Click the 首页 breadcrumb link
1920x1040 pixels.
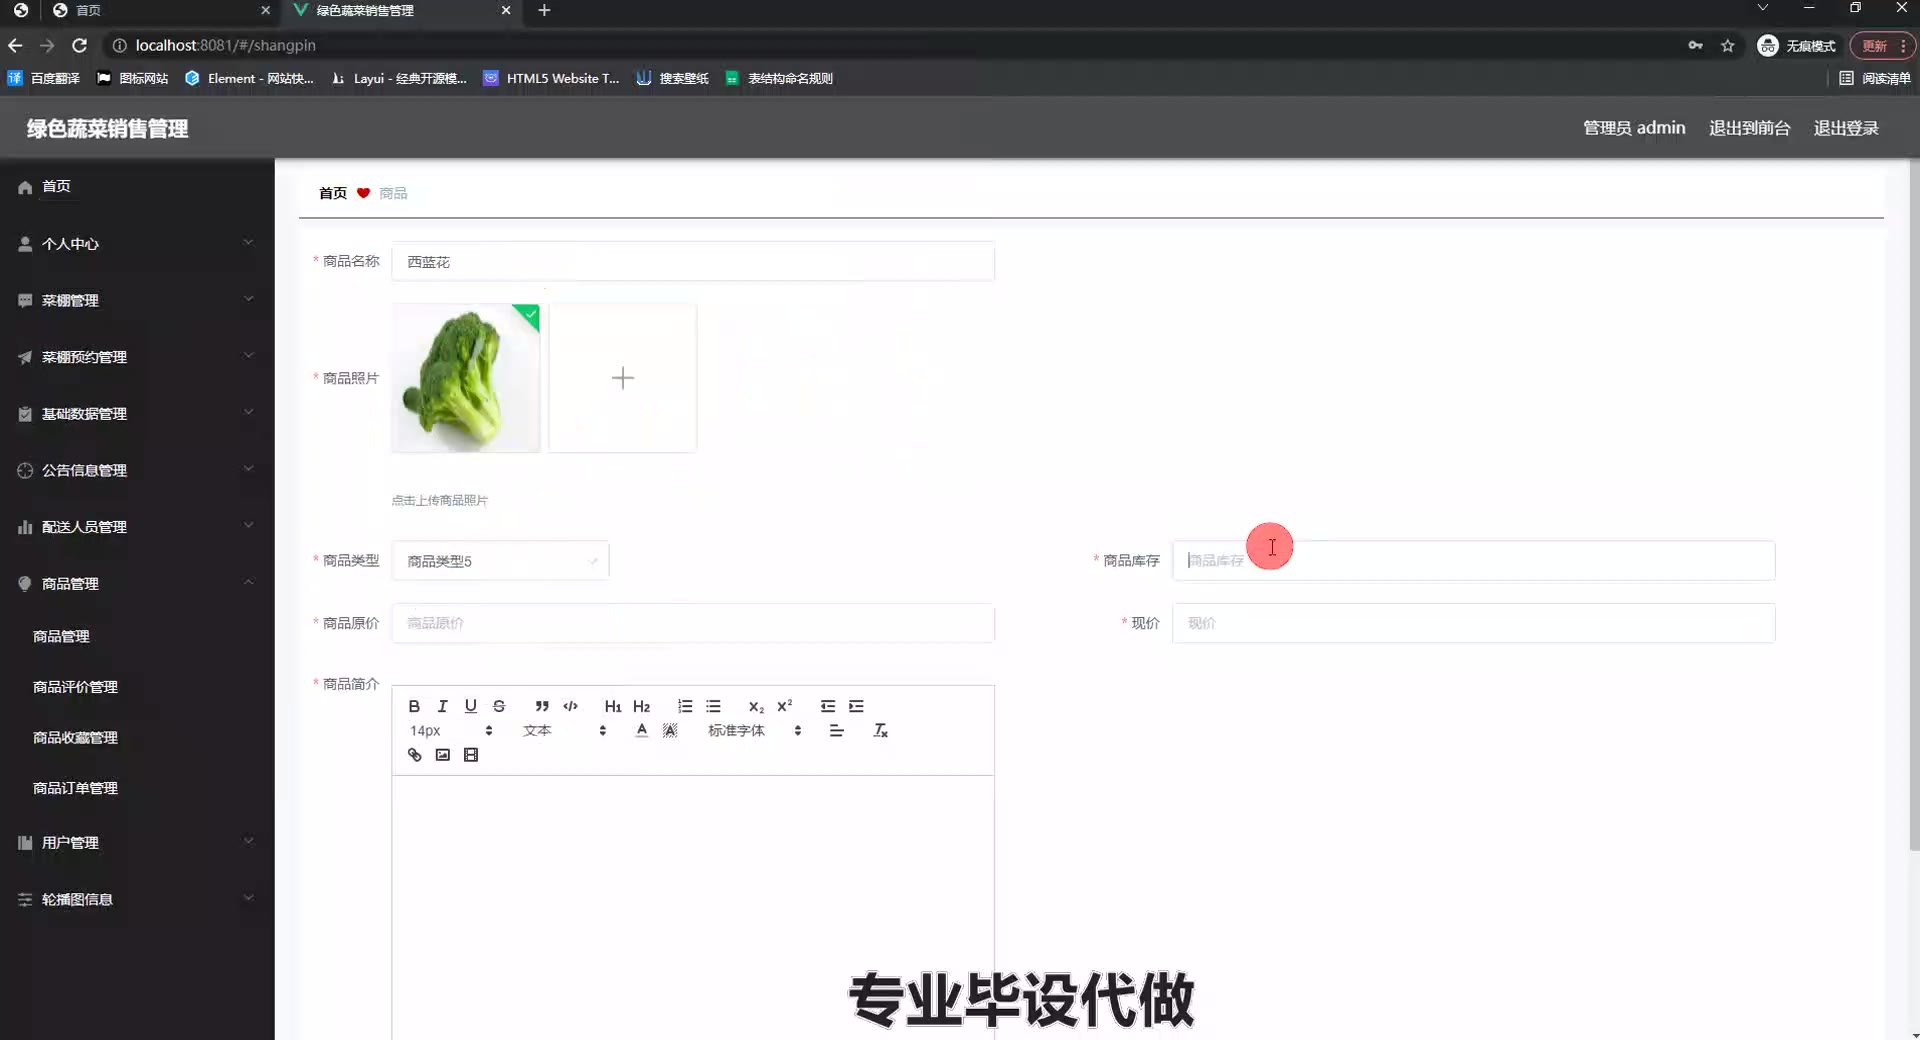(x=333, y=193)
